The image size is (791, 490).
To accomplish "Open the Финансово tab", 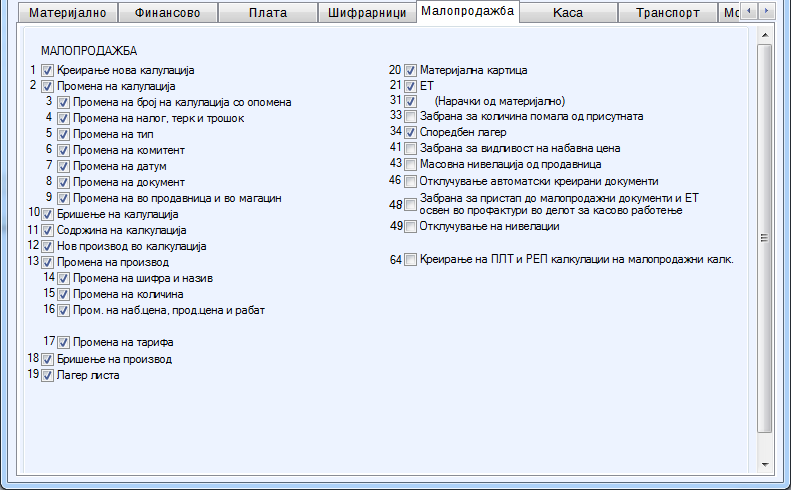I will point(167,13).
